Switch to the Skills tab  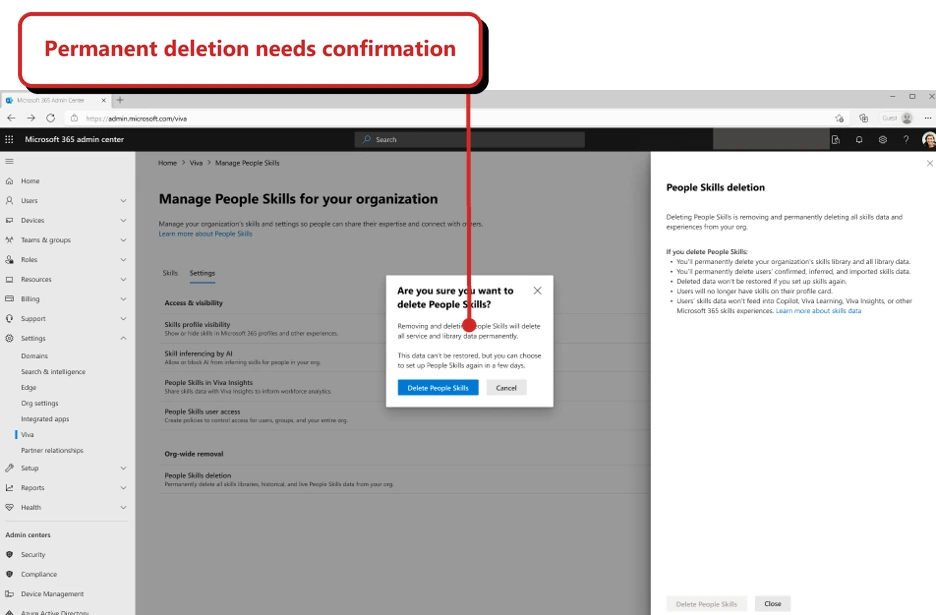pos(170,273)
